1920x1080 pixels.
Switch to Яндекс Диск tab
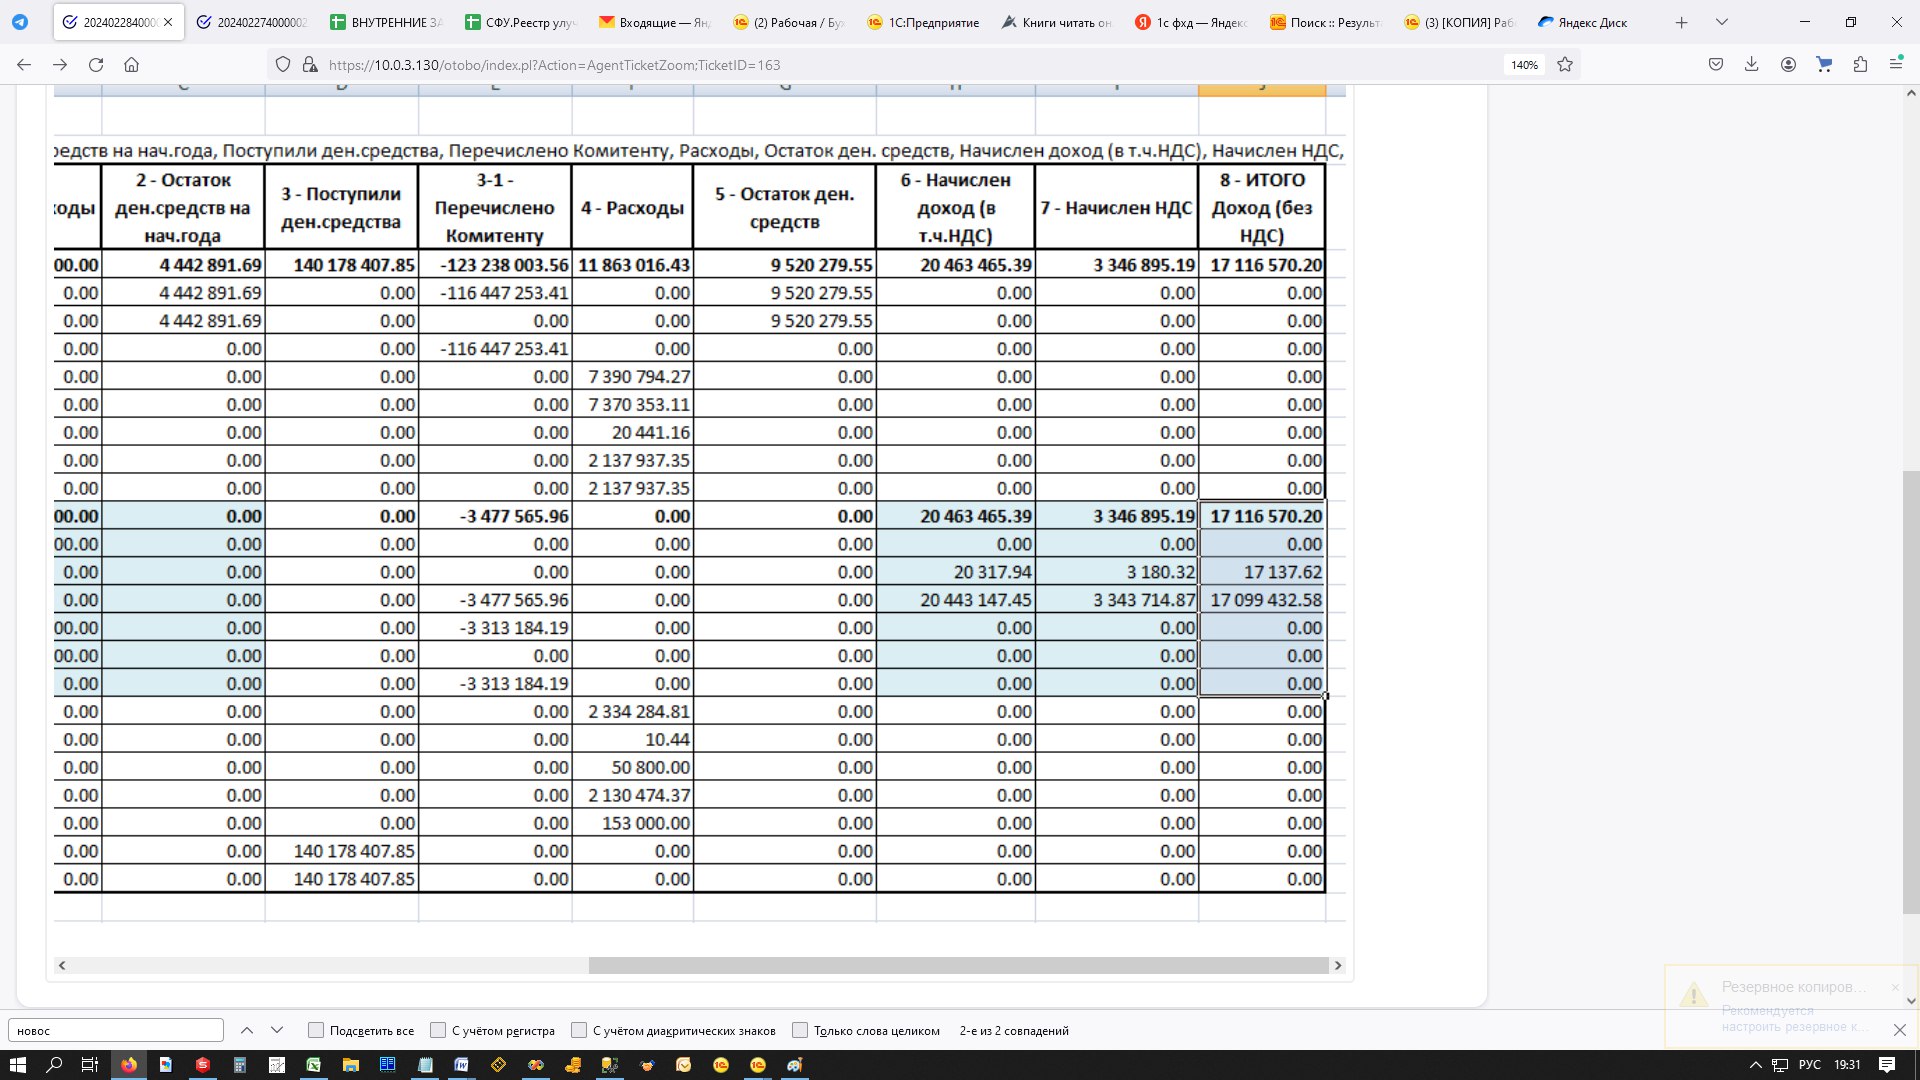click(x=1591, y=22)
